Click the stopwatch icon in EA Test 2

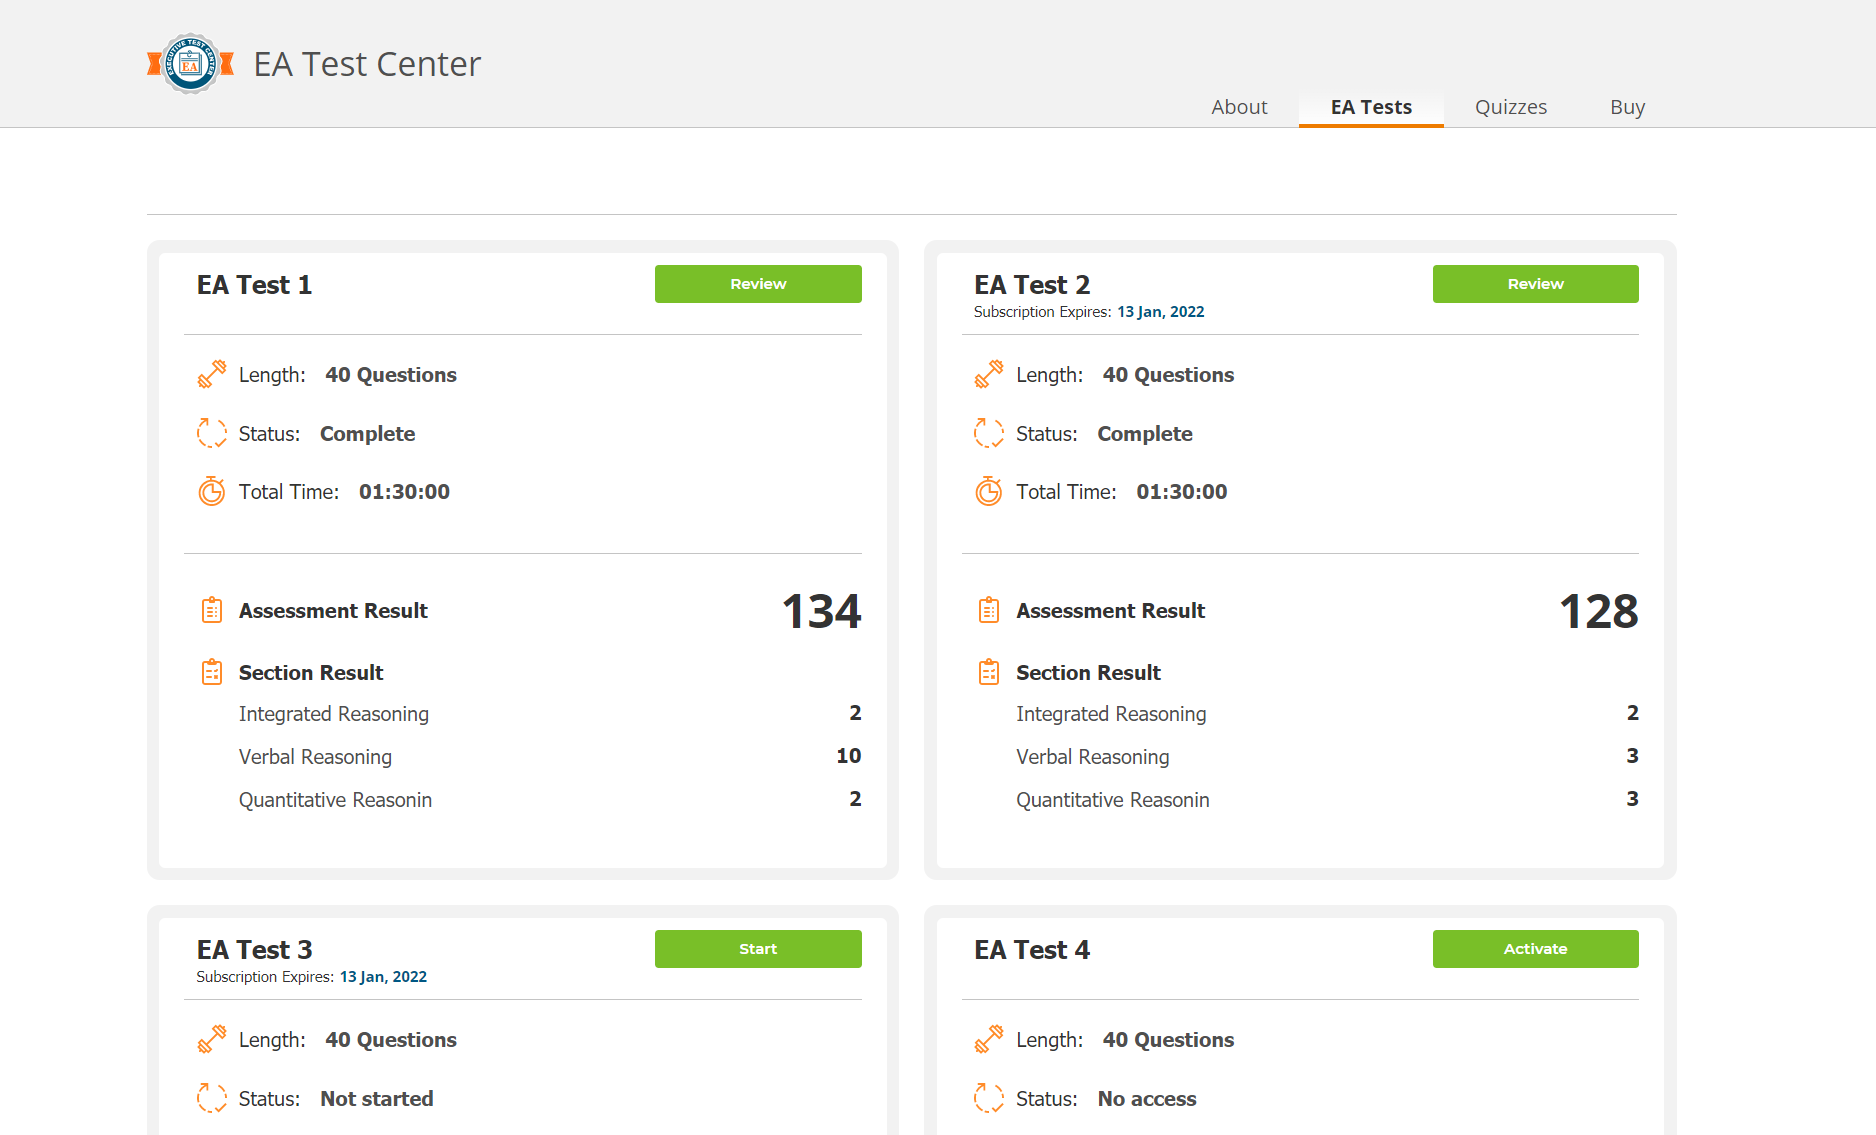[988, 491]
